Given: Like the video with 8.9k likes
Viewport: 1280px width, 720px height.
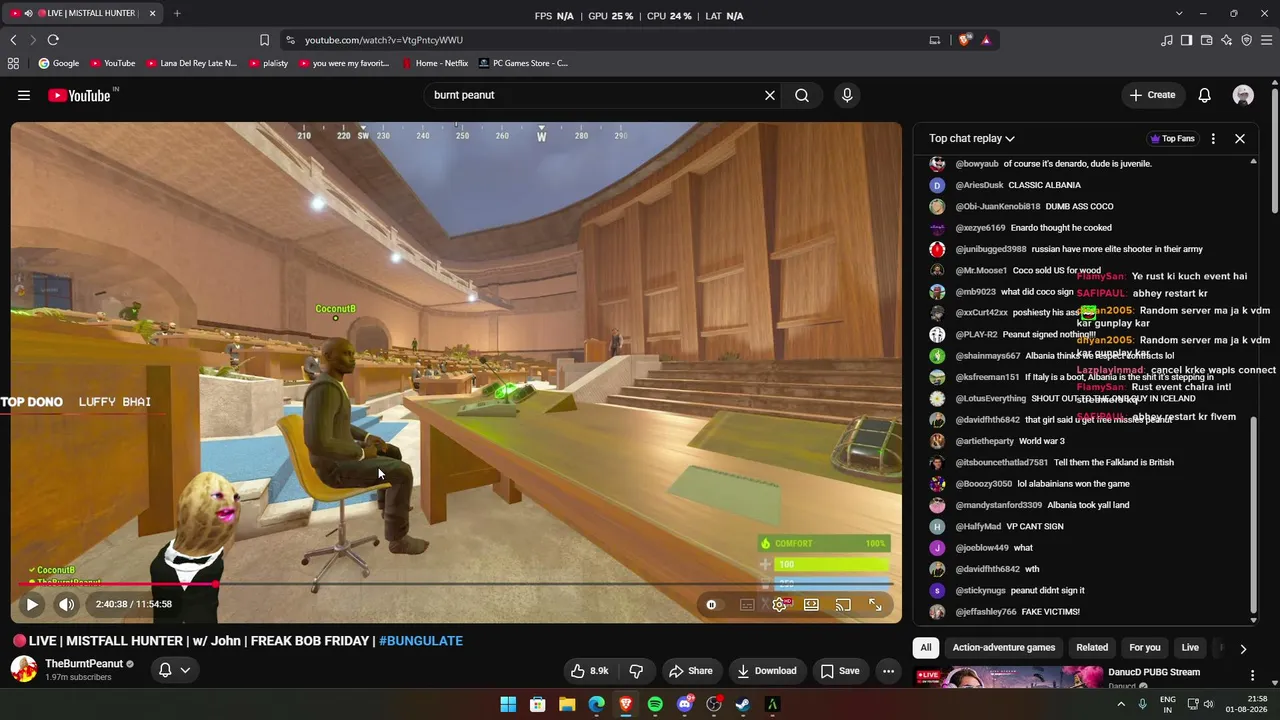Looking at the screenshot, I should 589,671.
